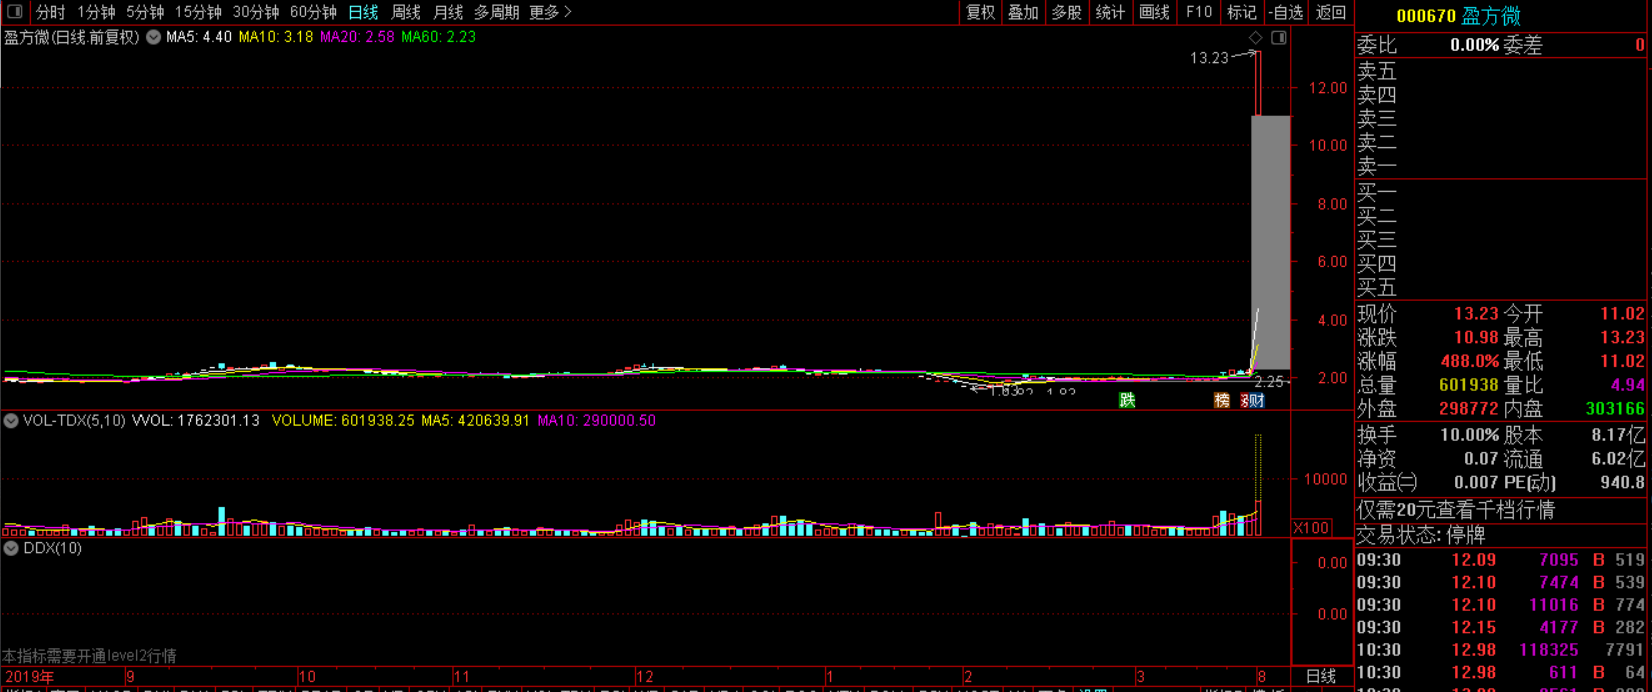Click the 内盘 303166 value
Image resolution: width=1652 pixels, height=692 pixels.
coord(1615,410)
